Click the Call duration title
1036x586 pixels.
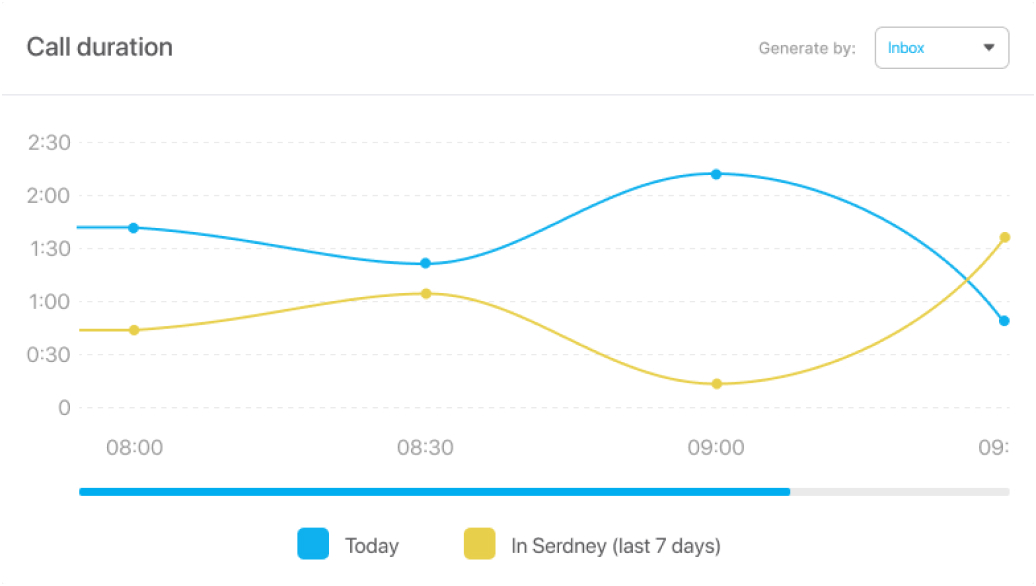[100, 47]
